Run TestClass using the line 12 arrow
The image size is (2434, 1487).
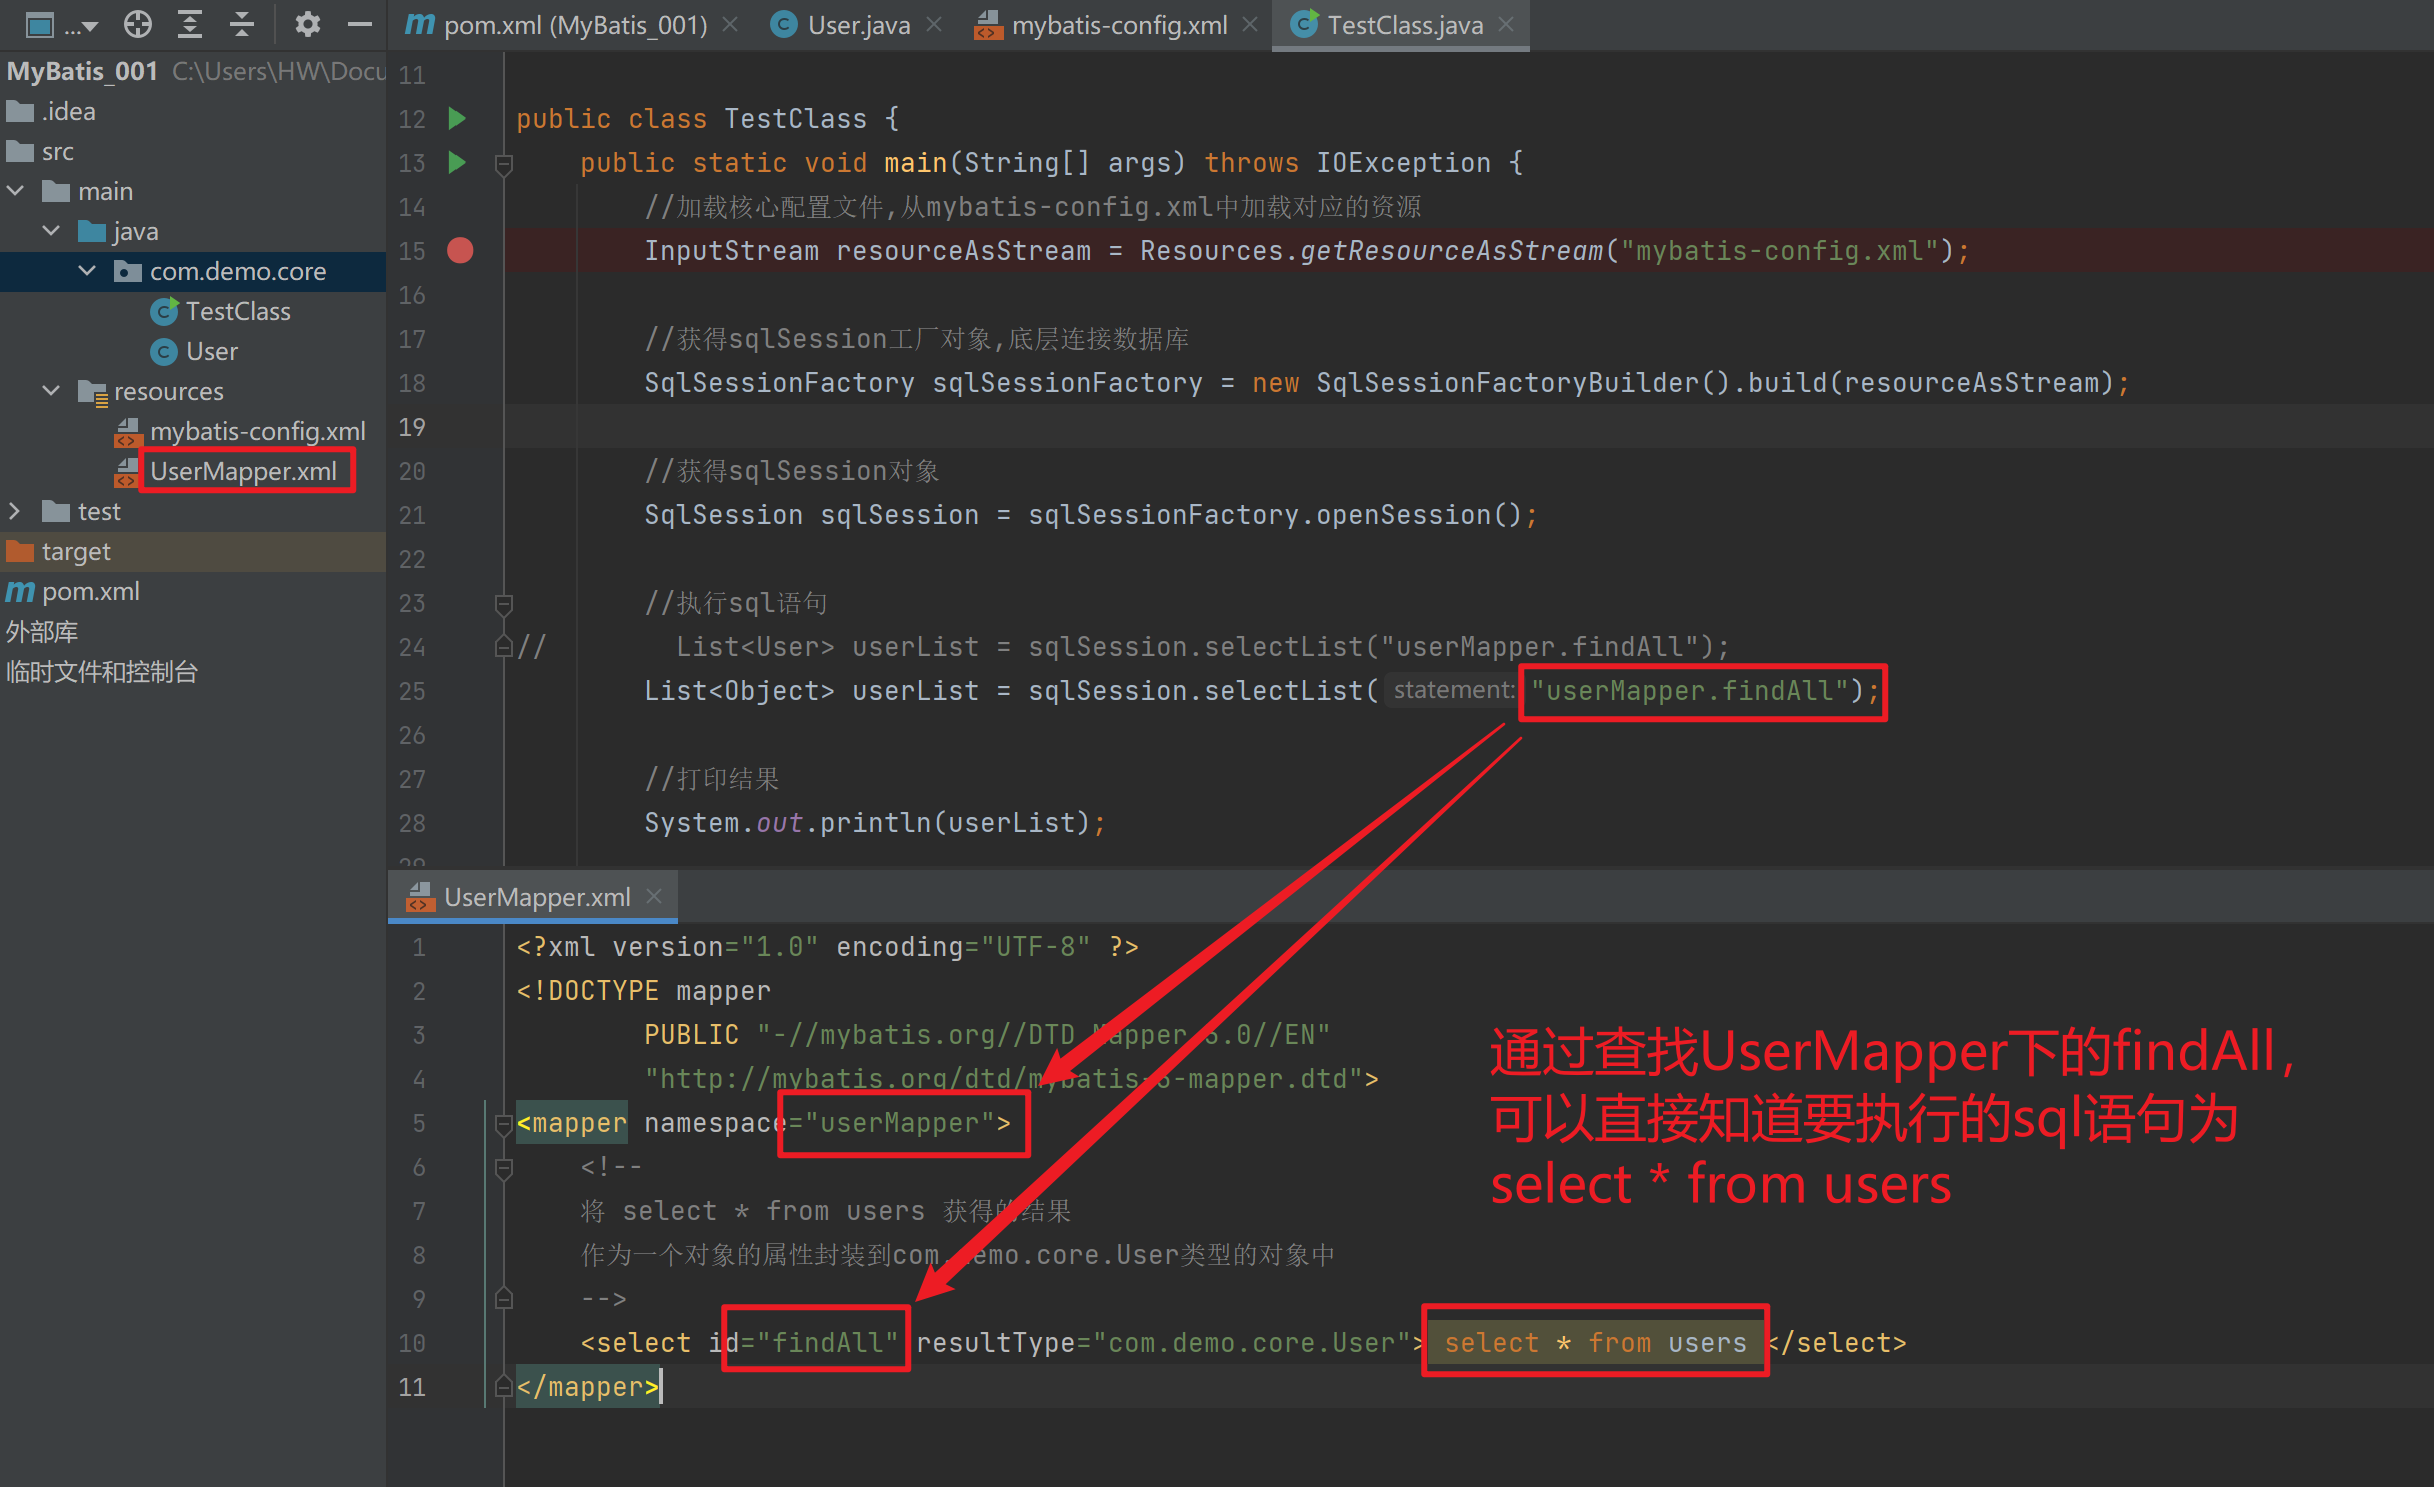pyautogui.click(x=457, y=119)
